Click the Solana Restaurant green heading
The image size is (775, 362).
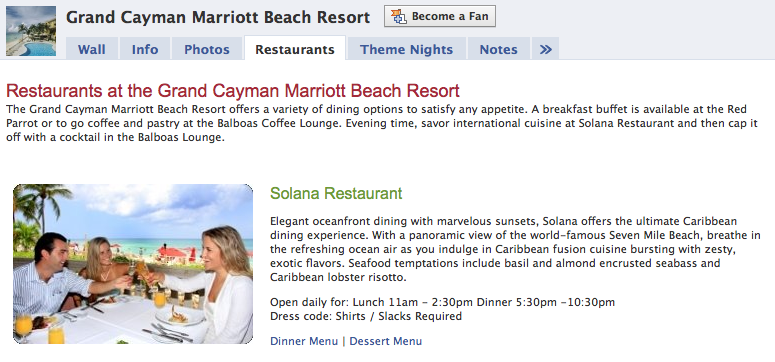tap(336, 193)
